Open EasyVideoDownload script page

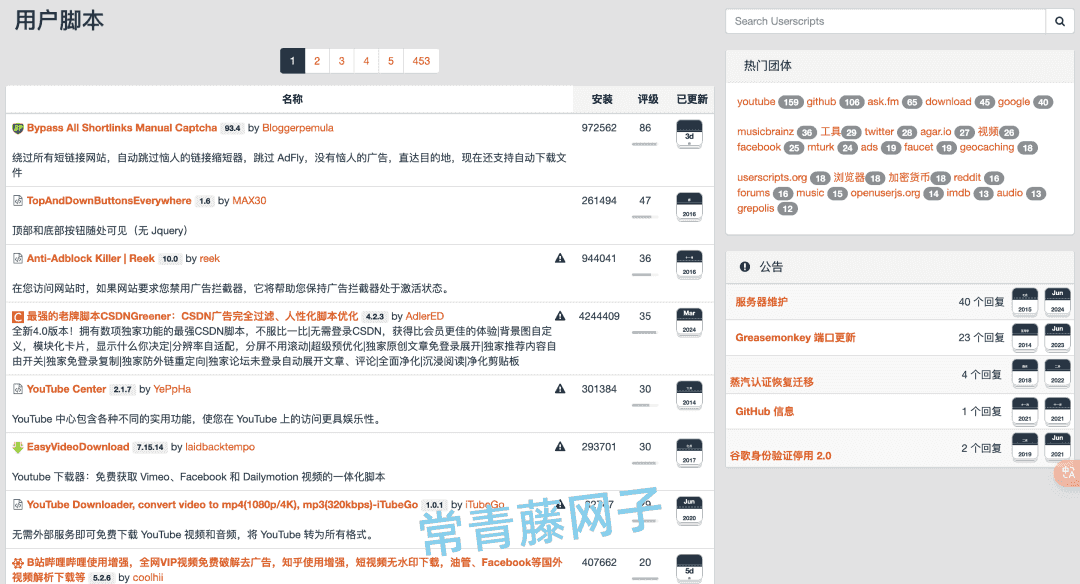(78, 447)
